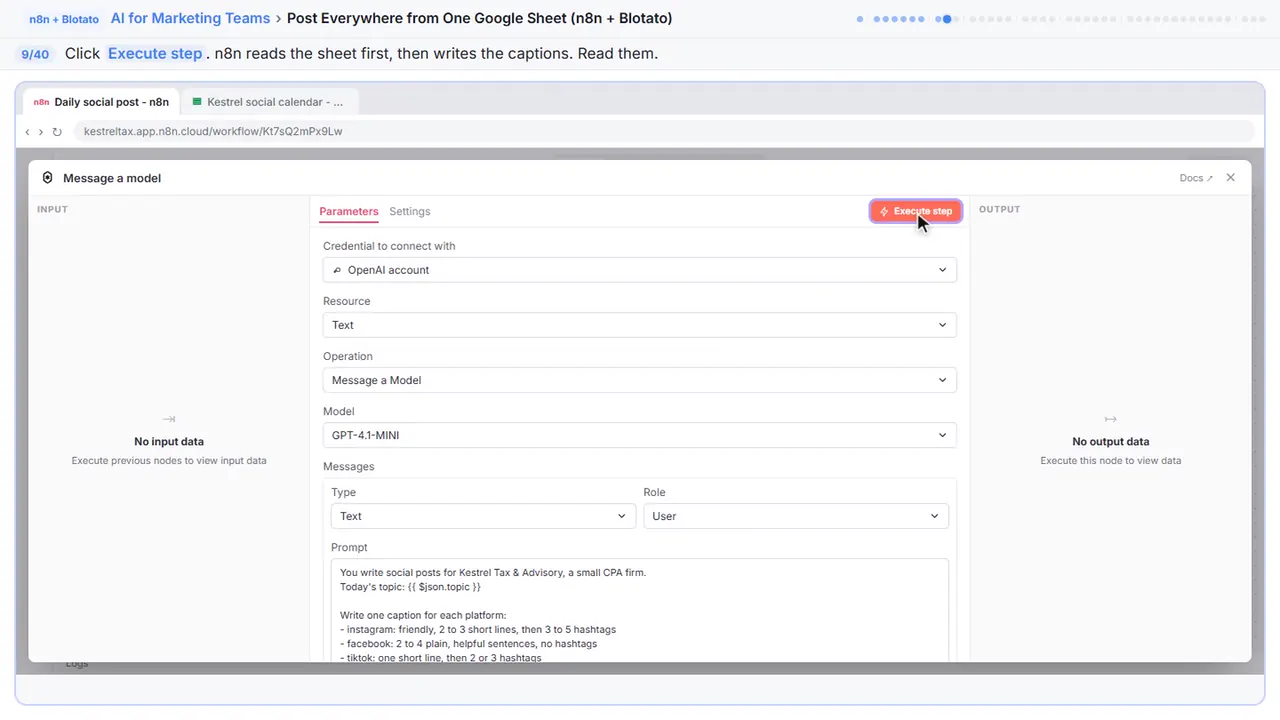Click the Google Sheets icon on second tab
The height and width of the screenshot is (720, 1280).
197,102
